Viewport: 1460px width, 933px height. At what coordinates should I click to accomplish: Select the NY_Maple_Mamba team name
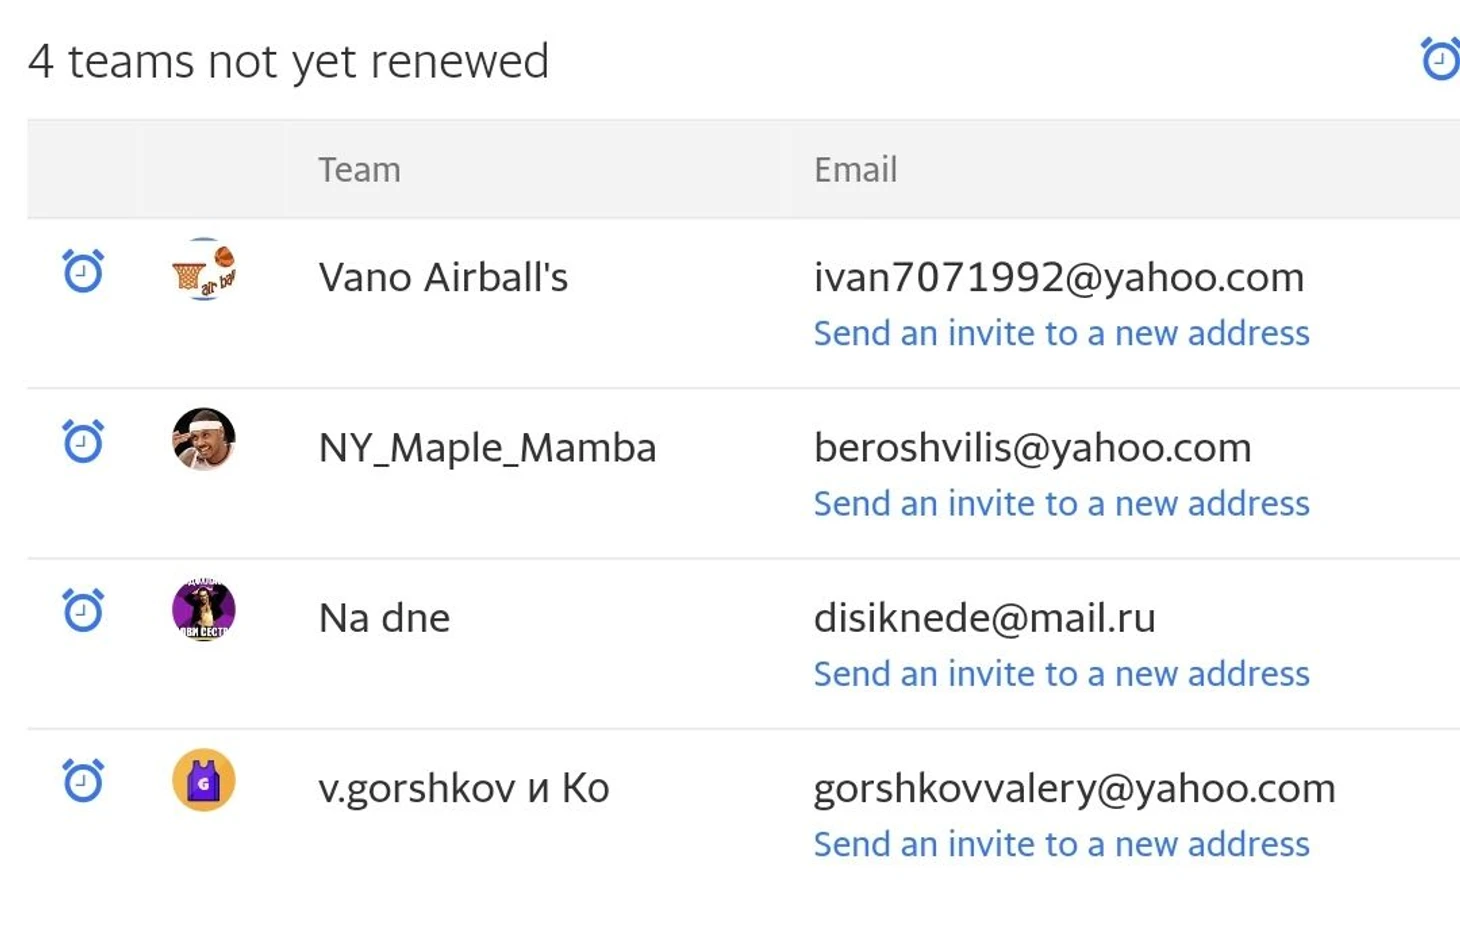click(x=487, y=448)
